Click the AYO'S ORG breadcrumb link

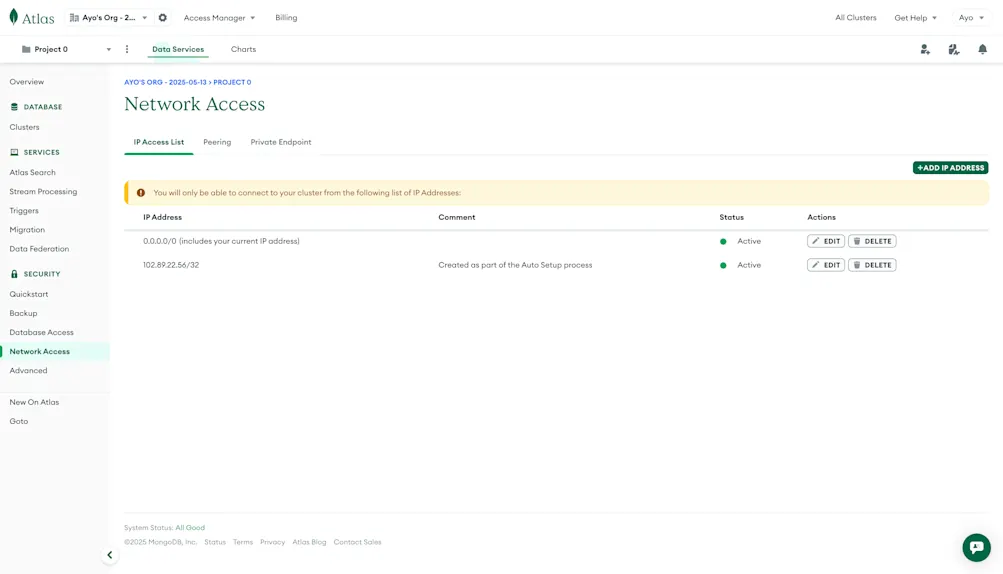[x=165, y=83]
